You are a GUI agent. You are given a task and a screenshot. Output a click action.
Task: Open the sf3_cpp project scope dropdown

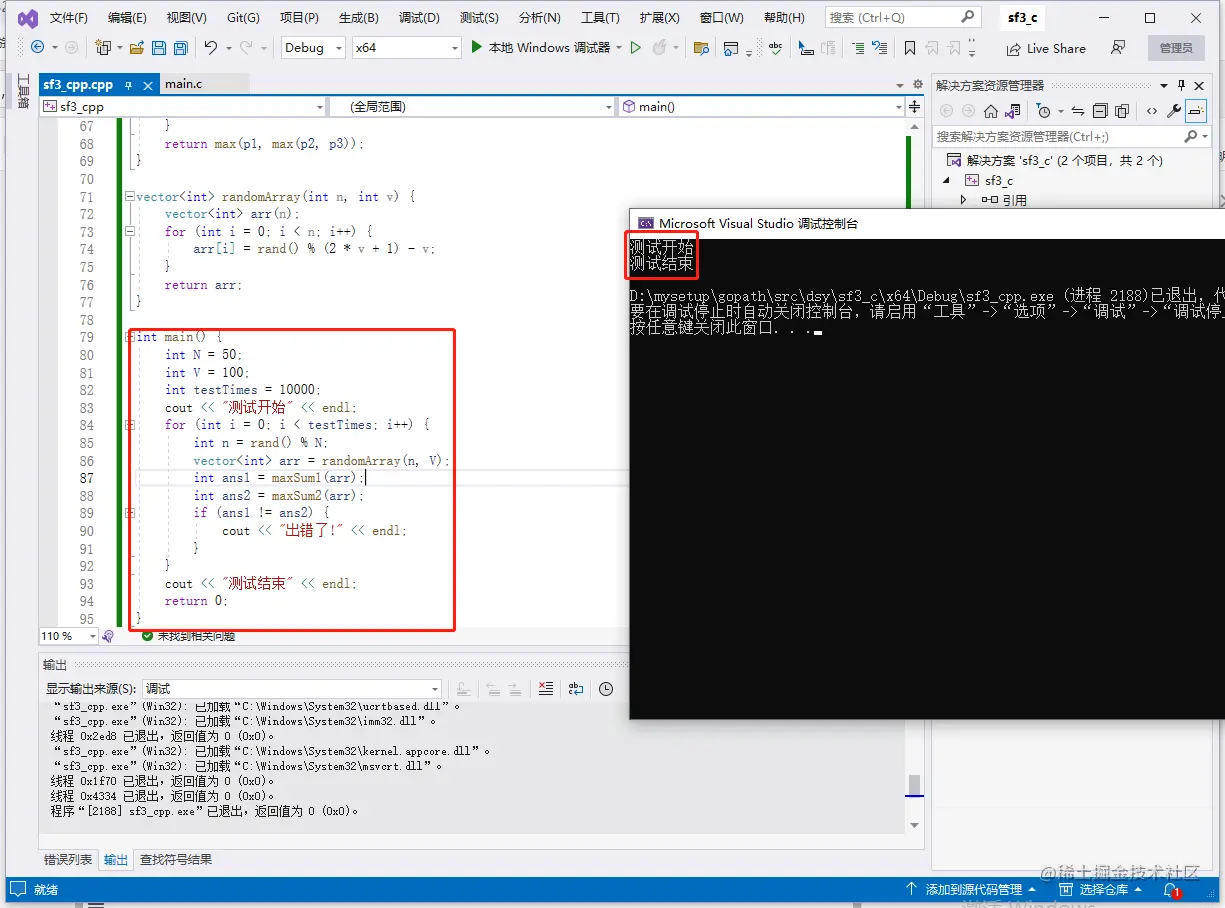tap(183, 106)
